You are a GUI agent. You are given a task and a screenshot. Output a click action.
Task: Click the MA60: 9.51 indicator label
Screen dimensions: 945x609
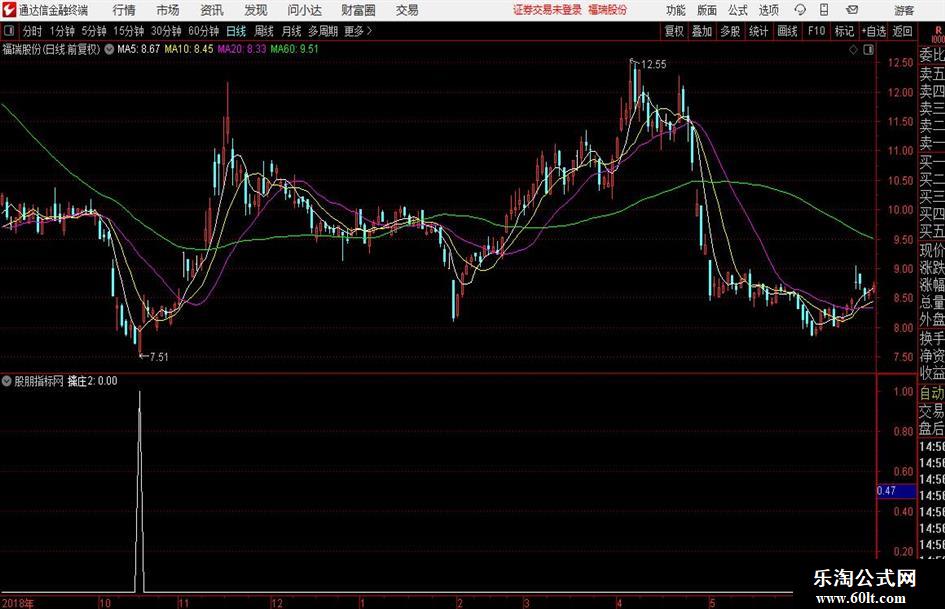(295, 49)
